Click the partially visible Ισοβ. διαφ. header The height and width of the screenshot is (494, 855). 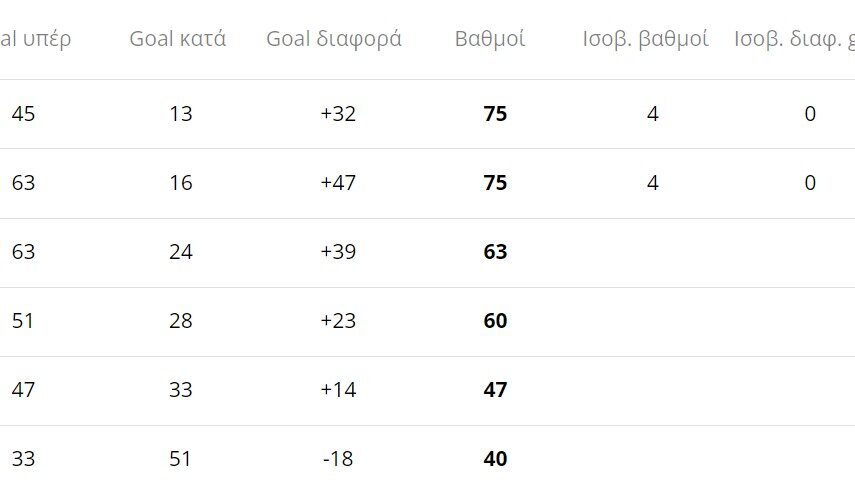[x=794, y=40]
